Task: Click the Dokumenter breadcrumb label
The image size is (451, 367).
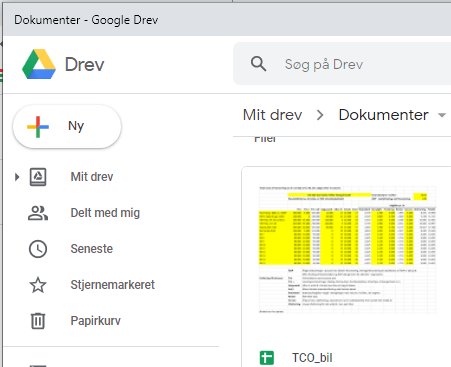Action: 383,115
